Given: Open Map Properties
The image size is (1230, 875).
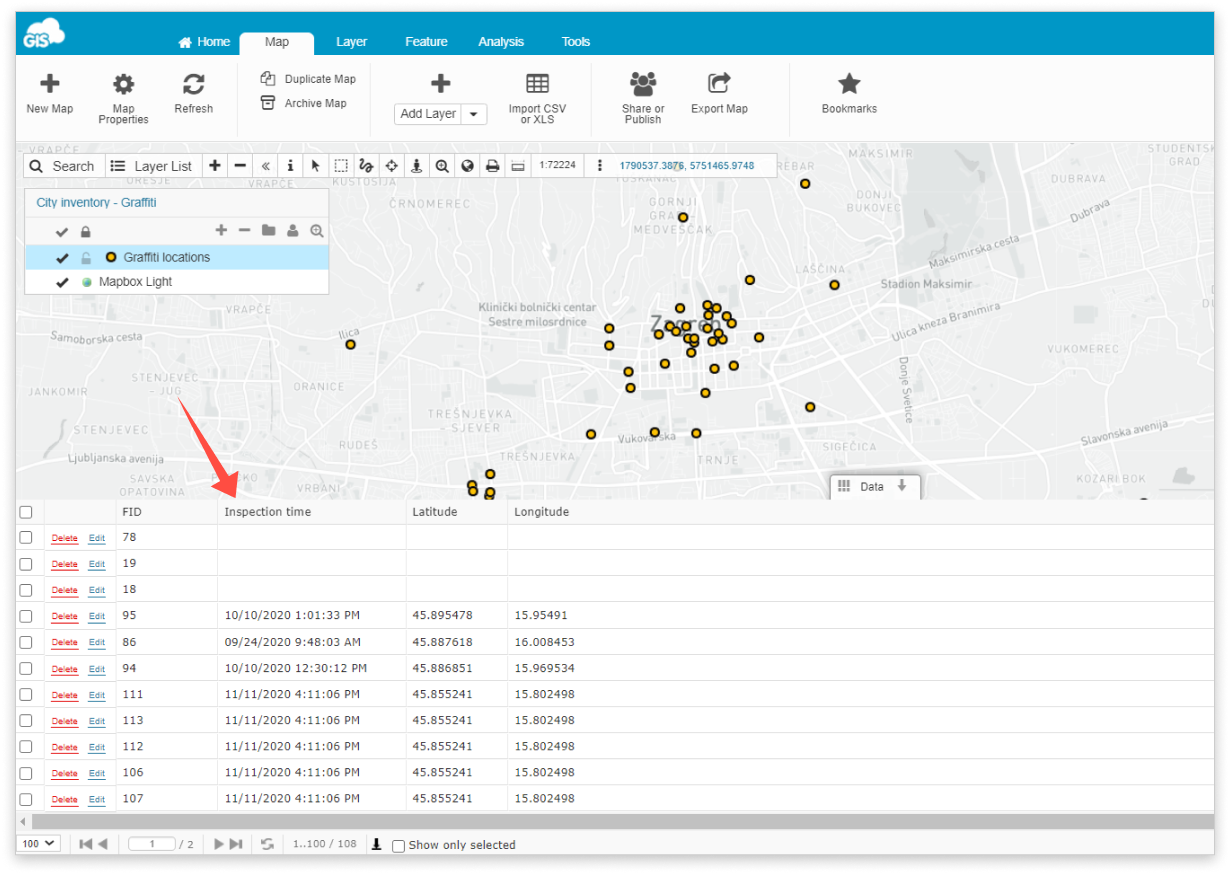Looking at the screenshot, I should pyautogui.click(x=122, y=96).
